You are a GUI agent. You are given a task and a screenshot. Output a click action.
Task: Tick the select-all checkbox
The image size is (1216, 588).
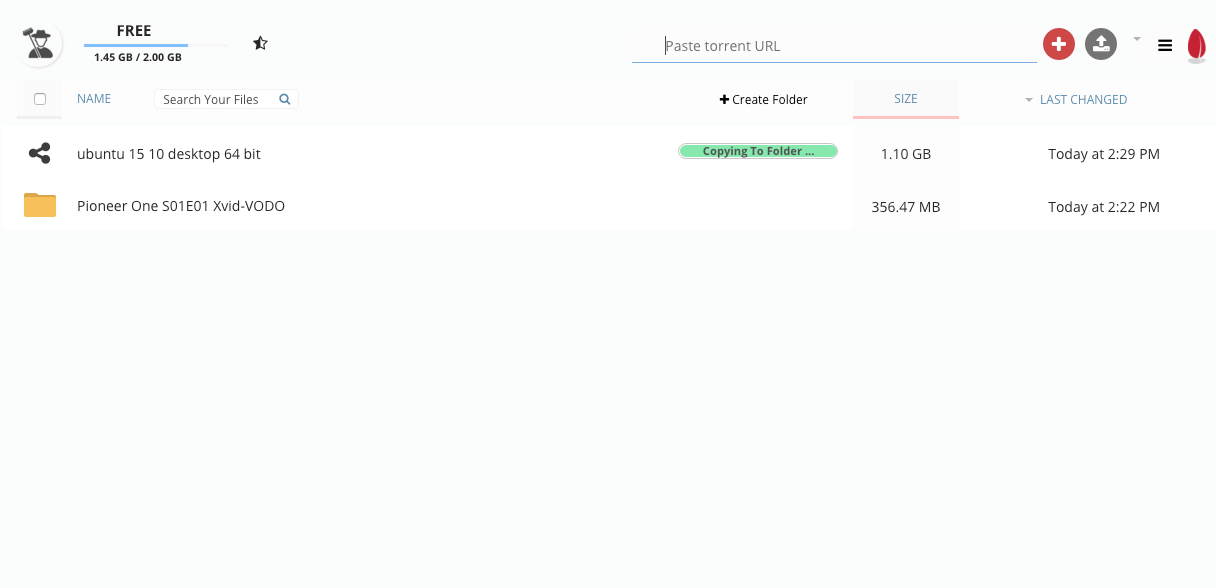[x=40, y=99]
